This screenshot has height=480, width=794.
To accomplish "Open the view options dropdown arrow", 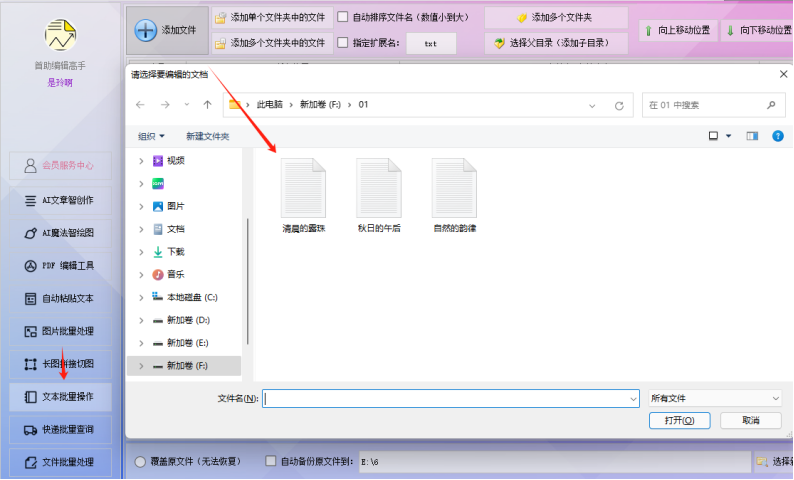I will [729, 136].
